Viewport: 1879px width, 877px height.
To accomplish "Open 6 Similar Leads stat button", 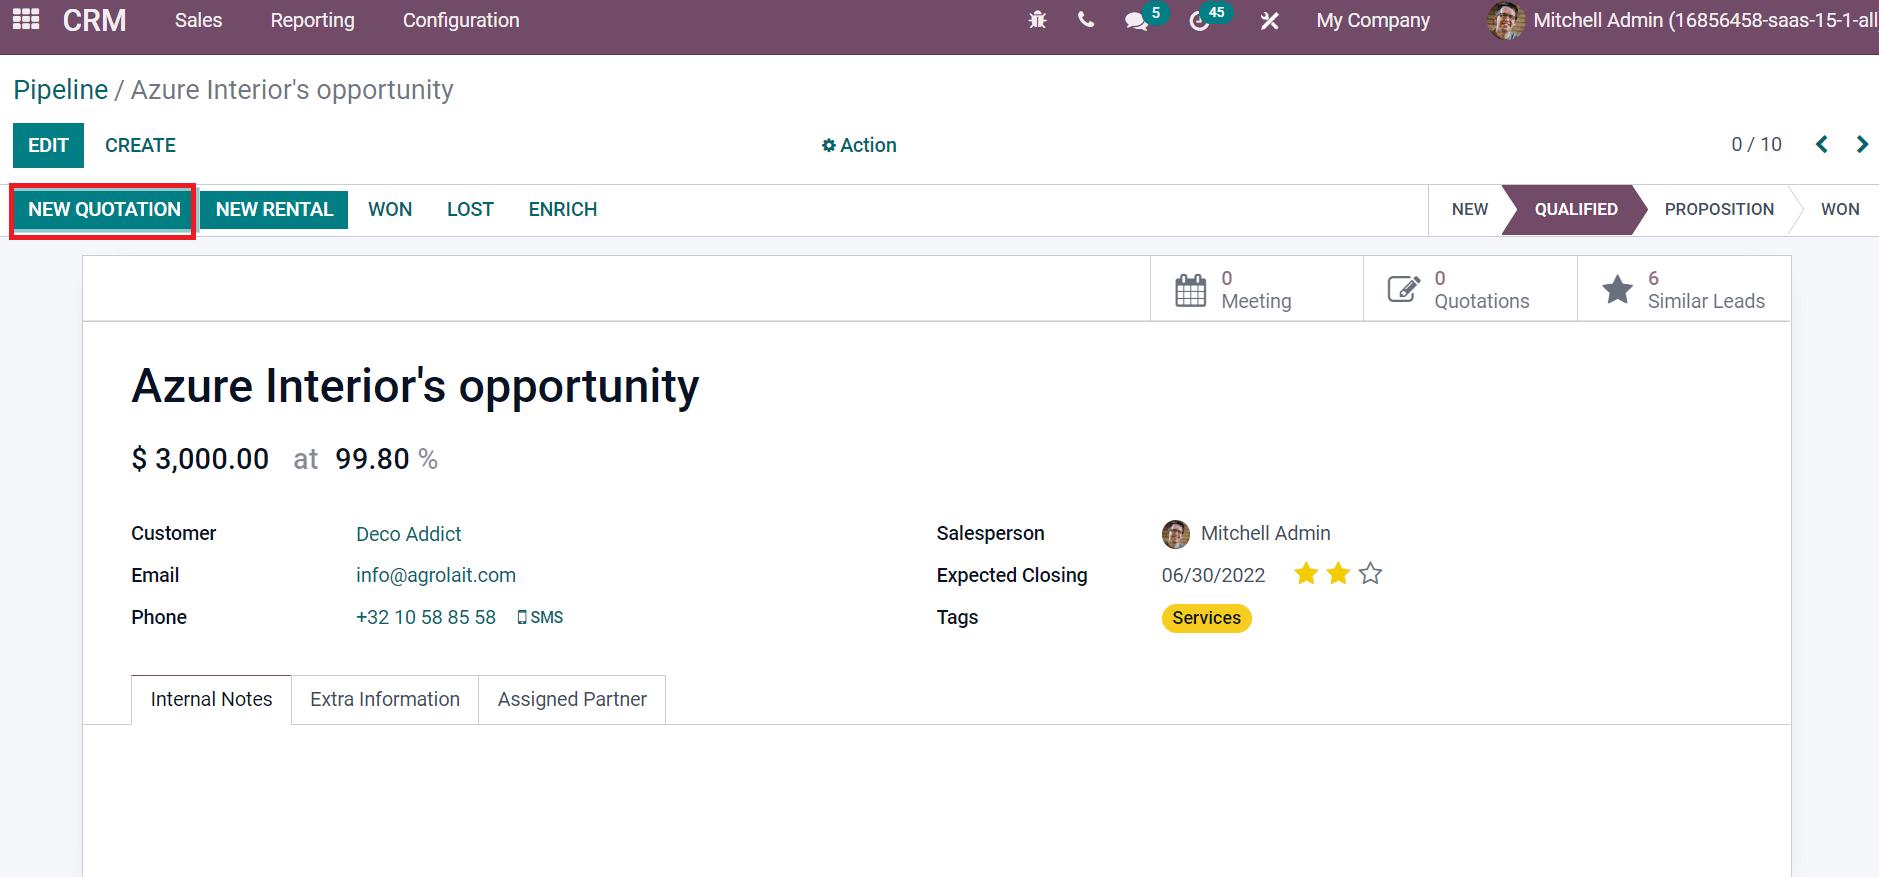I will 1684,289.
